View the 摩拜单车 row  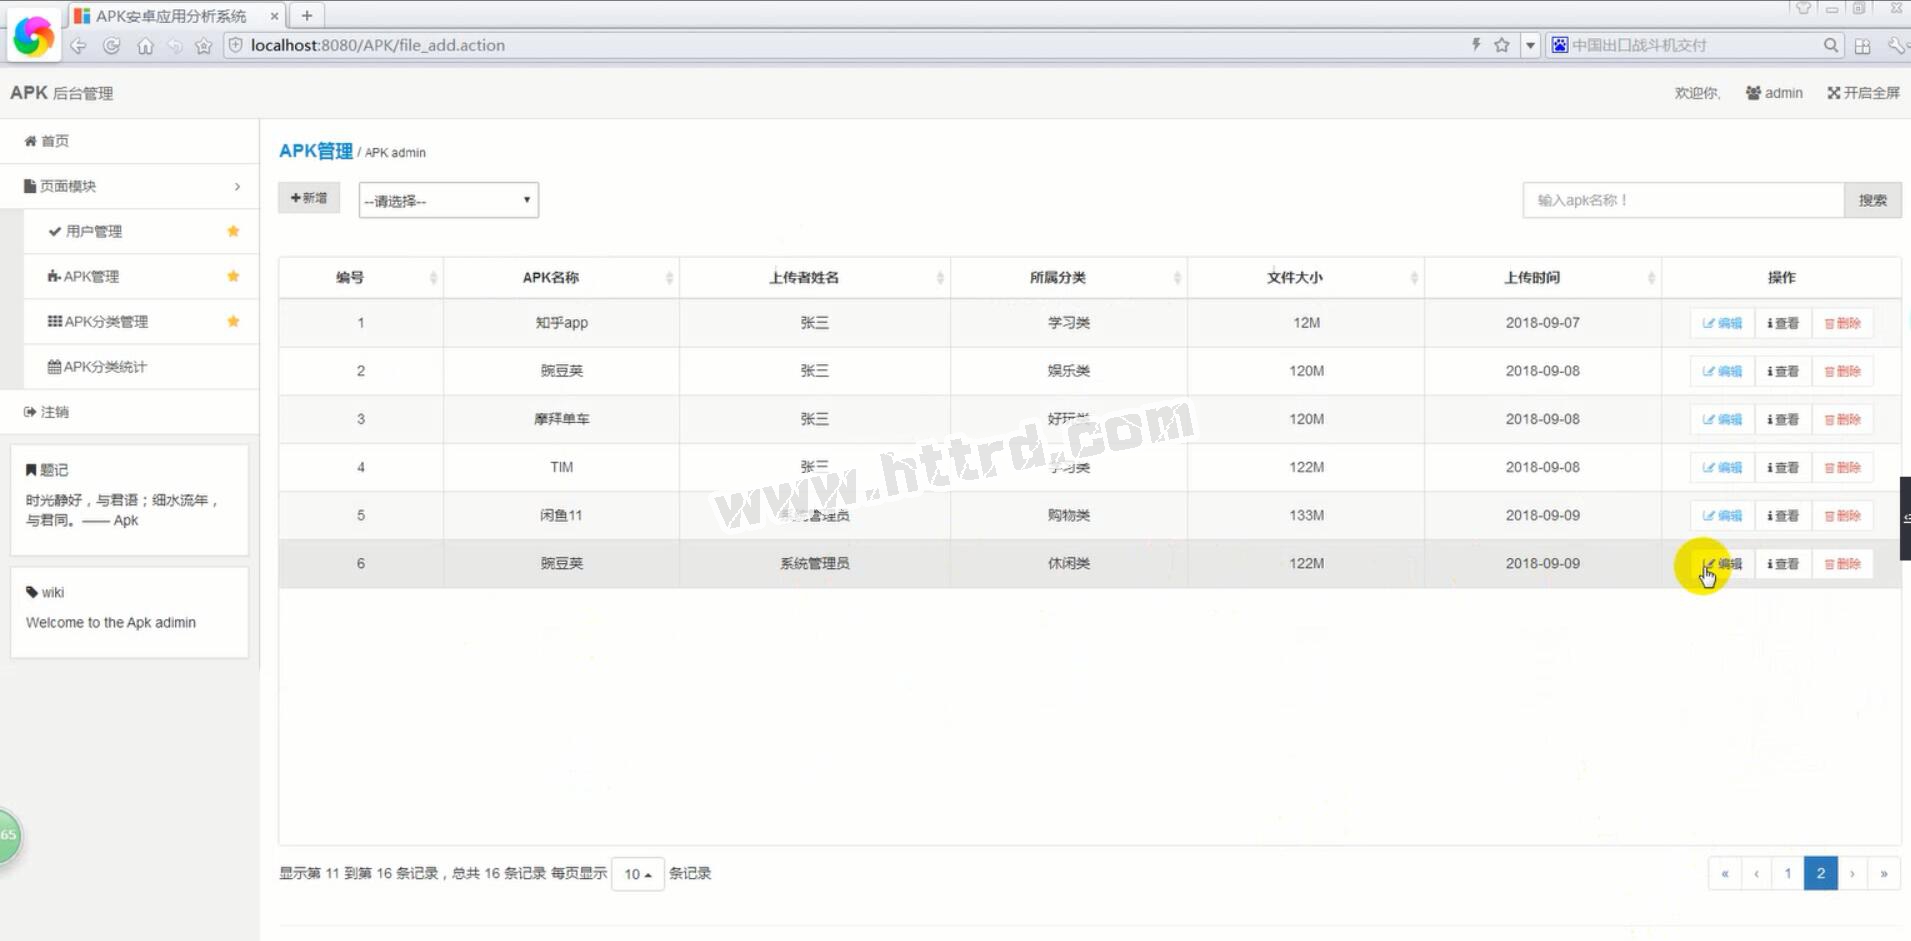click(x=1782, y=419)
